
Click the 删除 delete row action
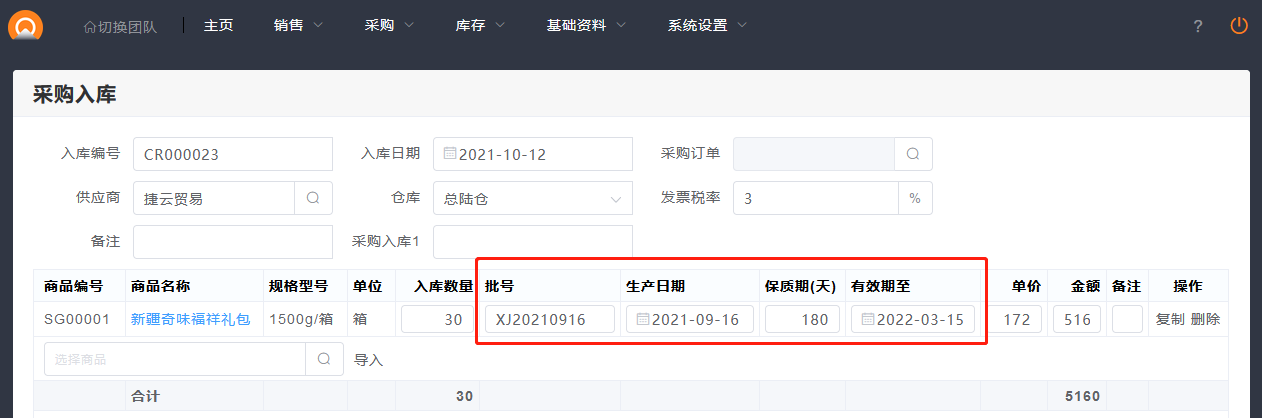1205,320
